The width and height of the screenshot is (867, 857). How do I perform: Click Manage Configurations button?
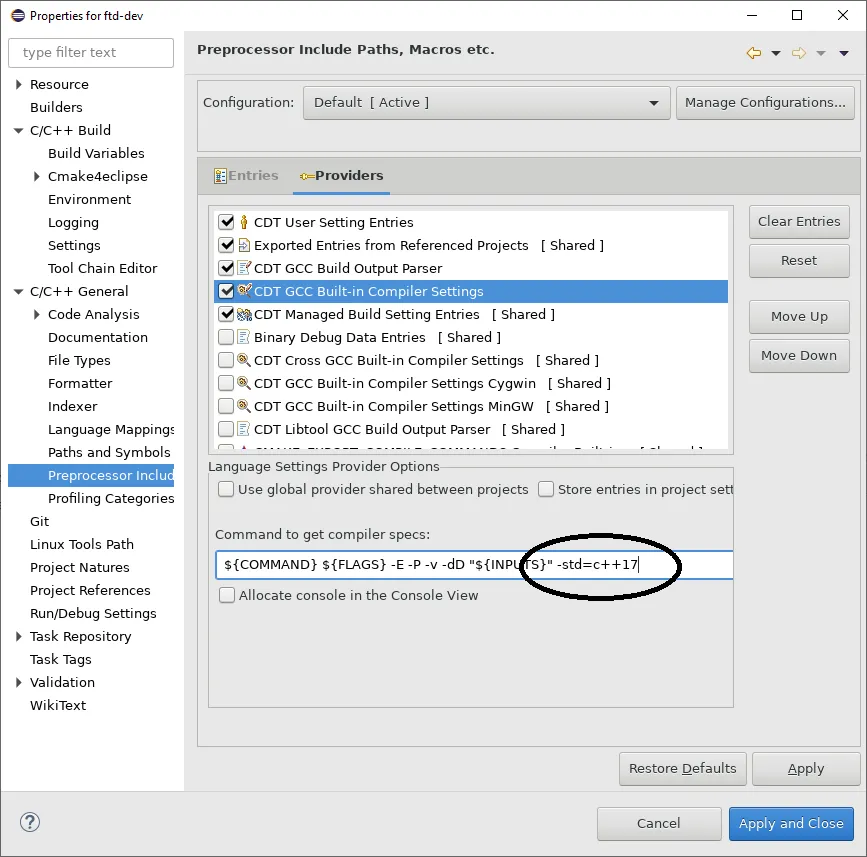coord(765,103)
